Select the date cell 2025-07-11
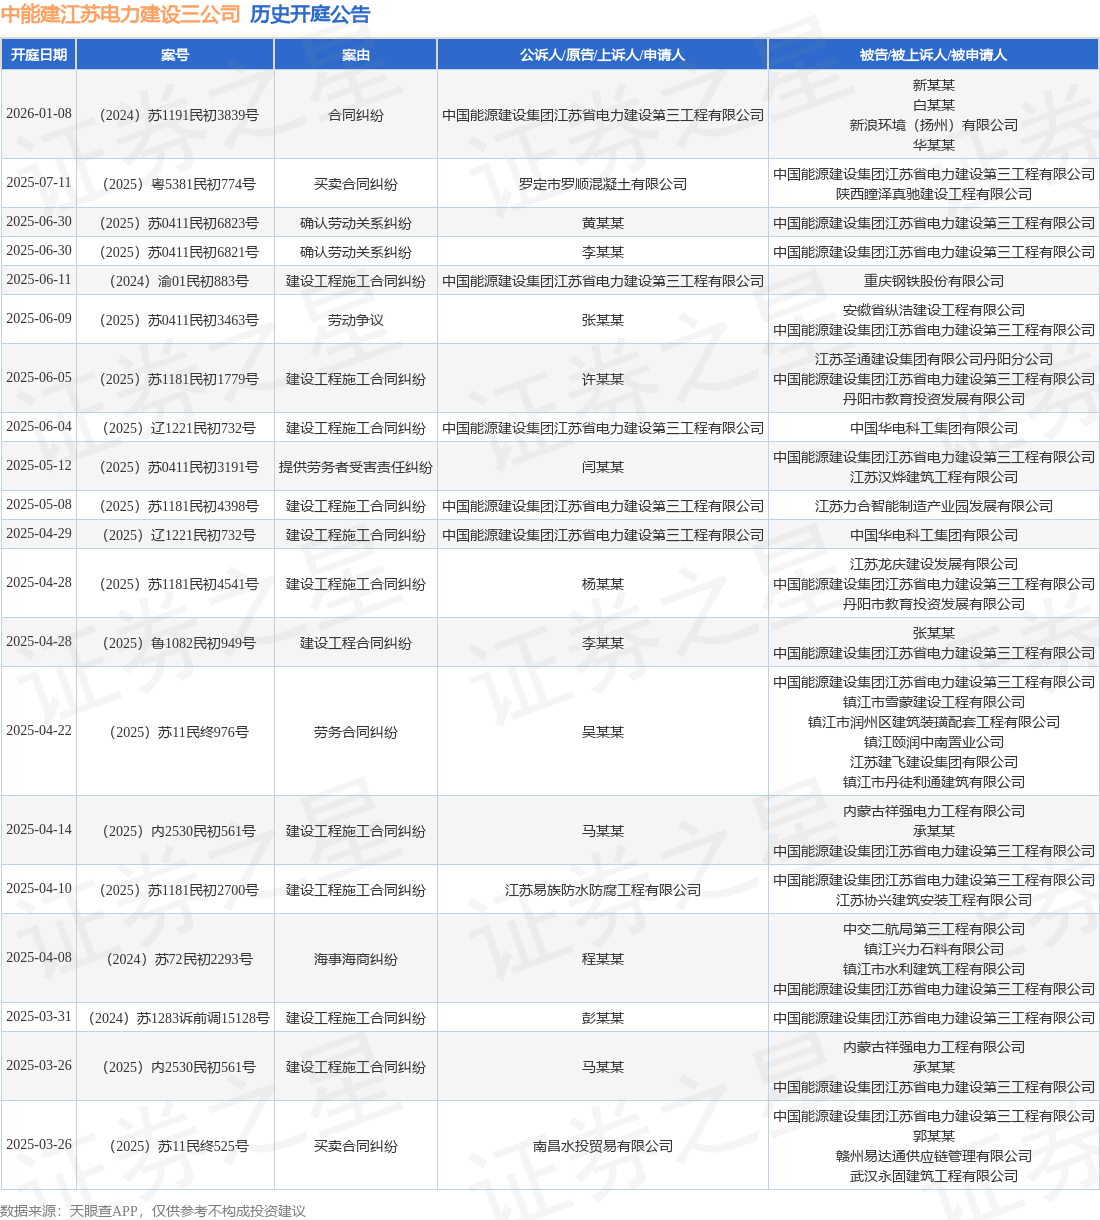The width and height of the screenshot is (1100, 1220). (x=39, y=183)
